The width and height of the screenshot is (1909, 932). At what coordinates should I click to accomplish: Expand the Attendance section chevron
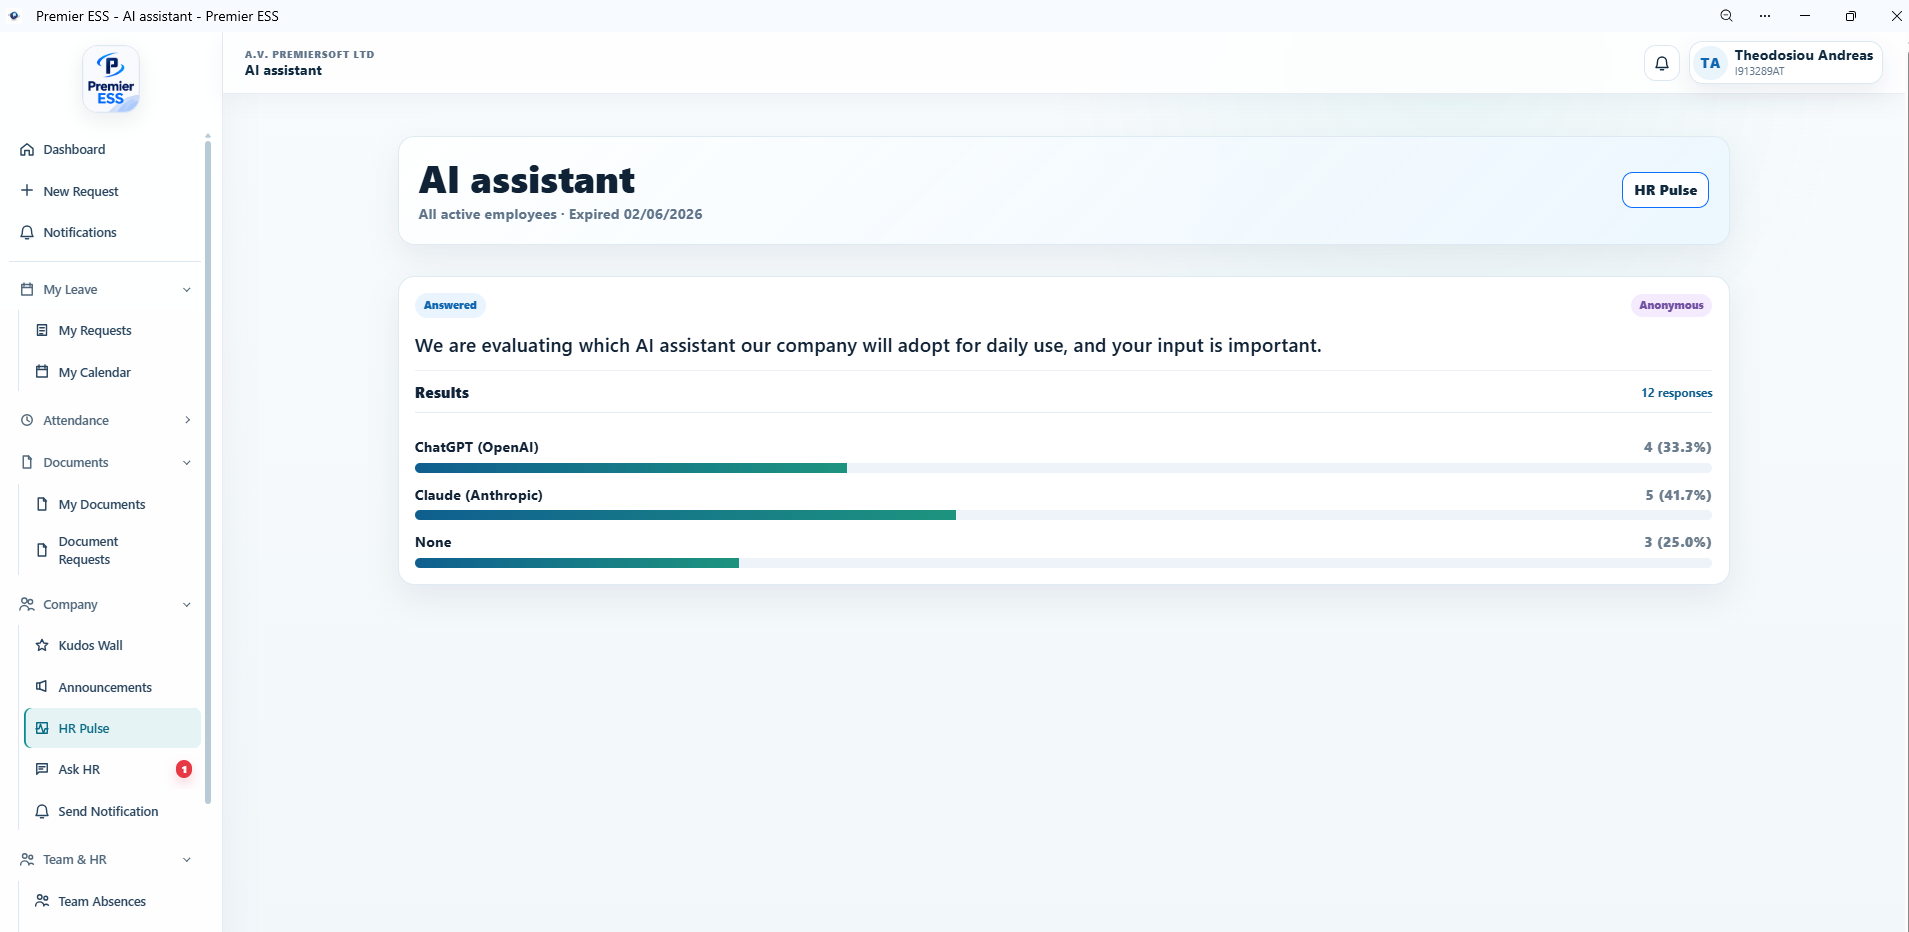187,420
